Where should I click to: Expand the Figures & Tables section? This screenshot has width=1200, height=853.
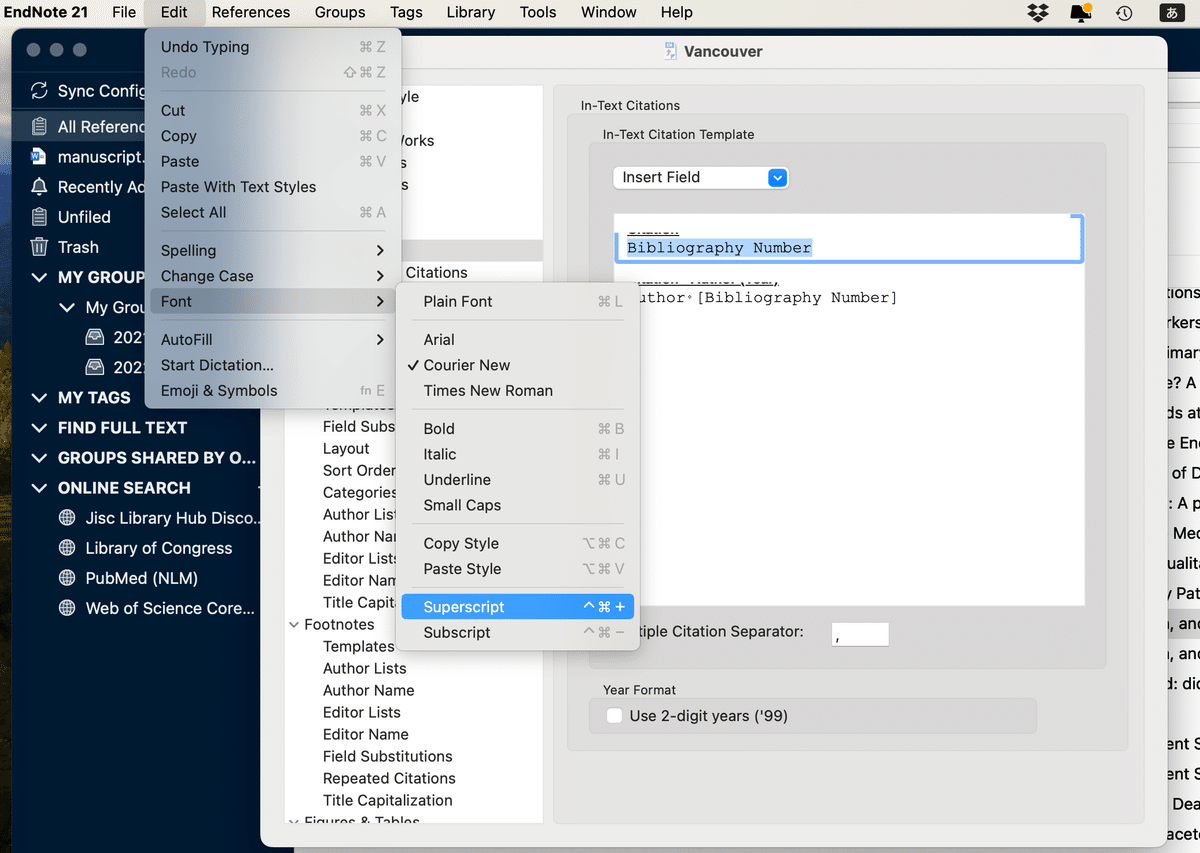294,820
